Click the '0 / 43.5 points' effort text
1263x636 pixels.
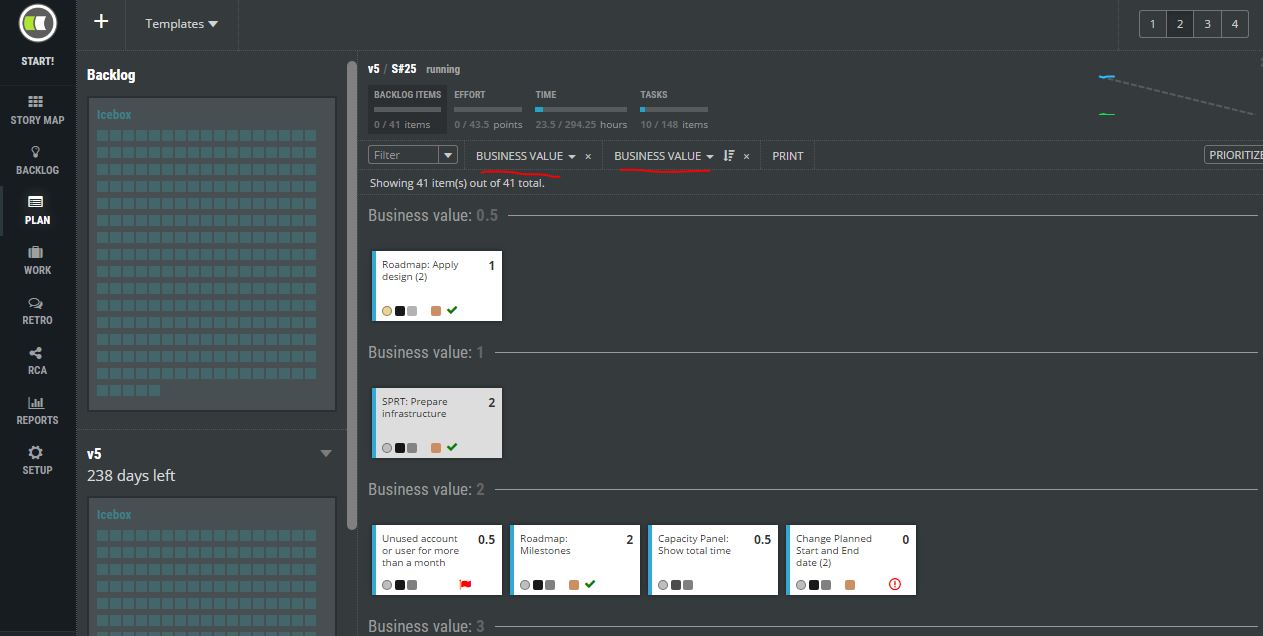(488, 125)
